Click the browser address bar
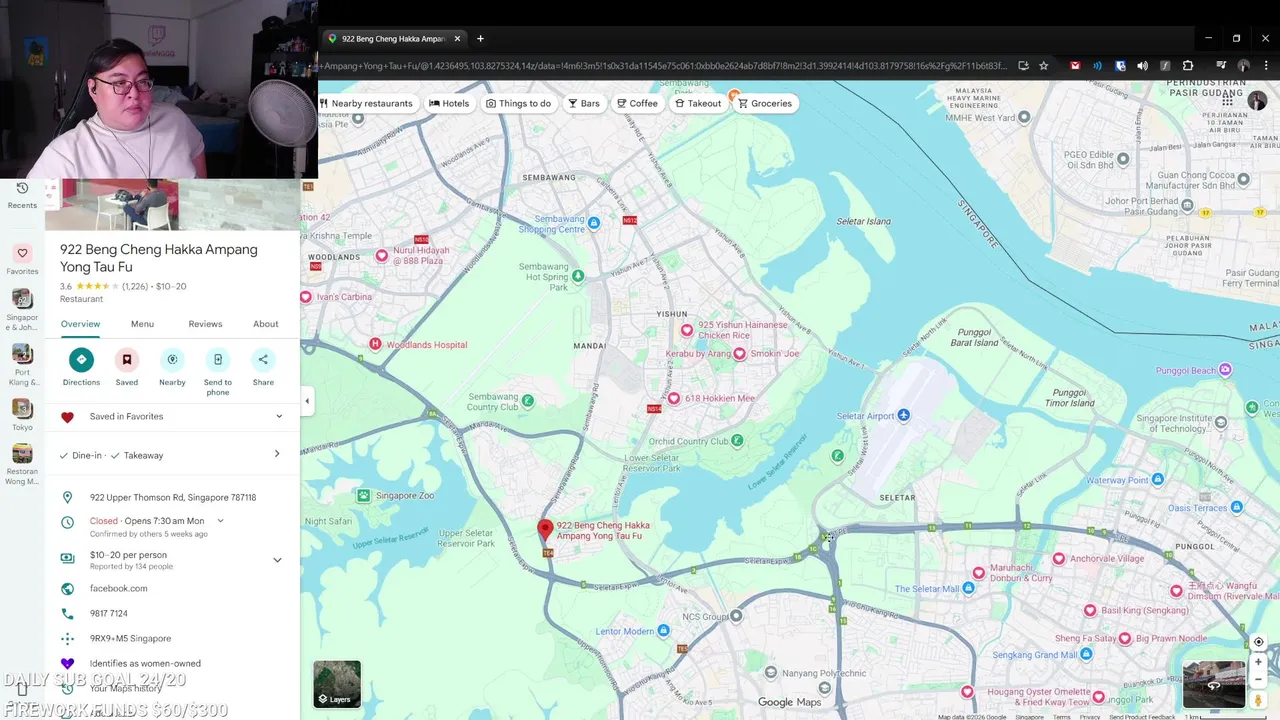Viewport: 1280px width, 720px height. tap(662, 66)
